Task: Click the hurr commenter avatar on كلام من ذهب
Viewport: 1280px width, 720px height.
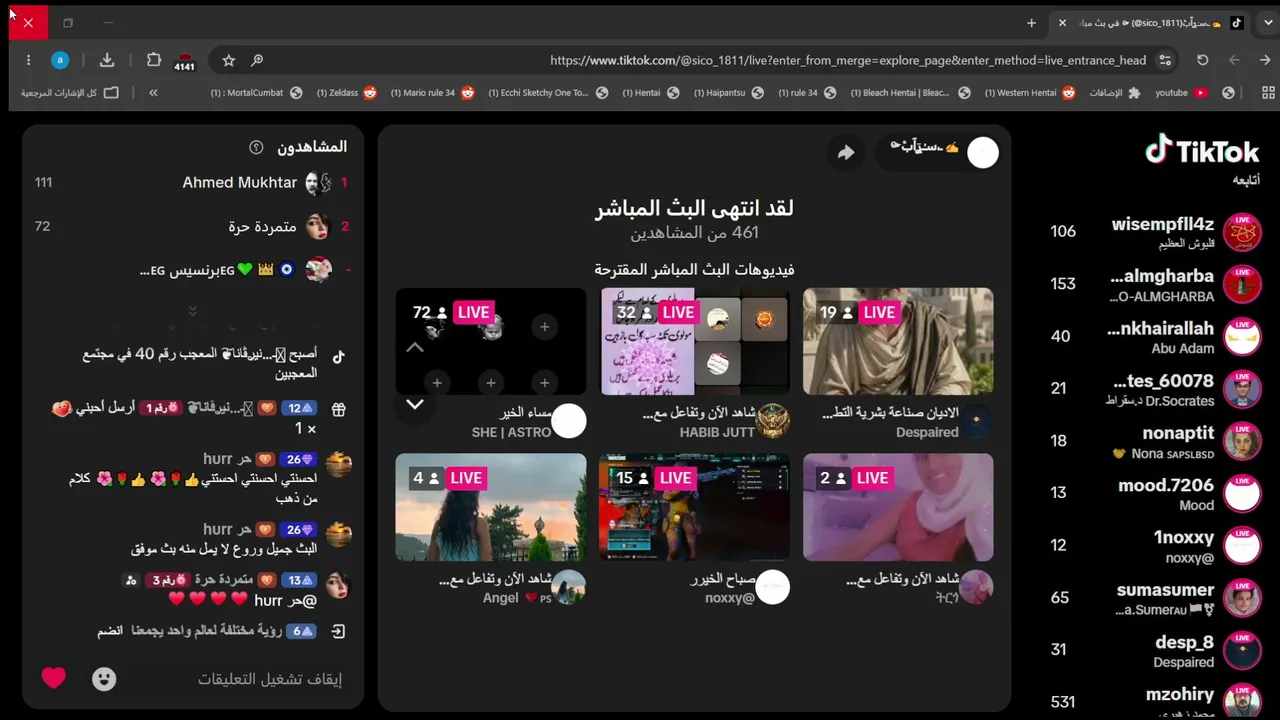Action: [339, 464]
